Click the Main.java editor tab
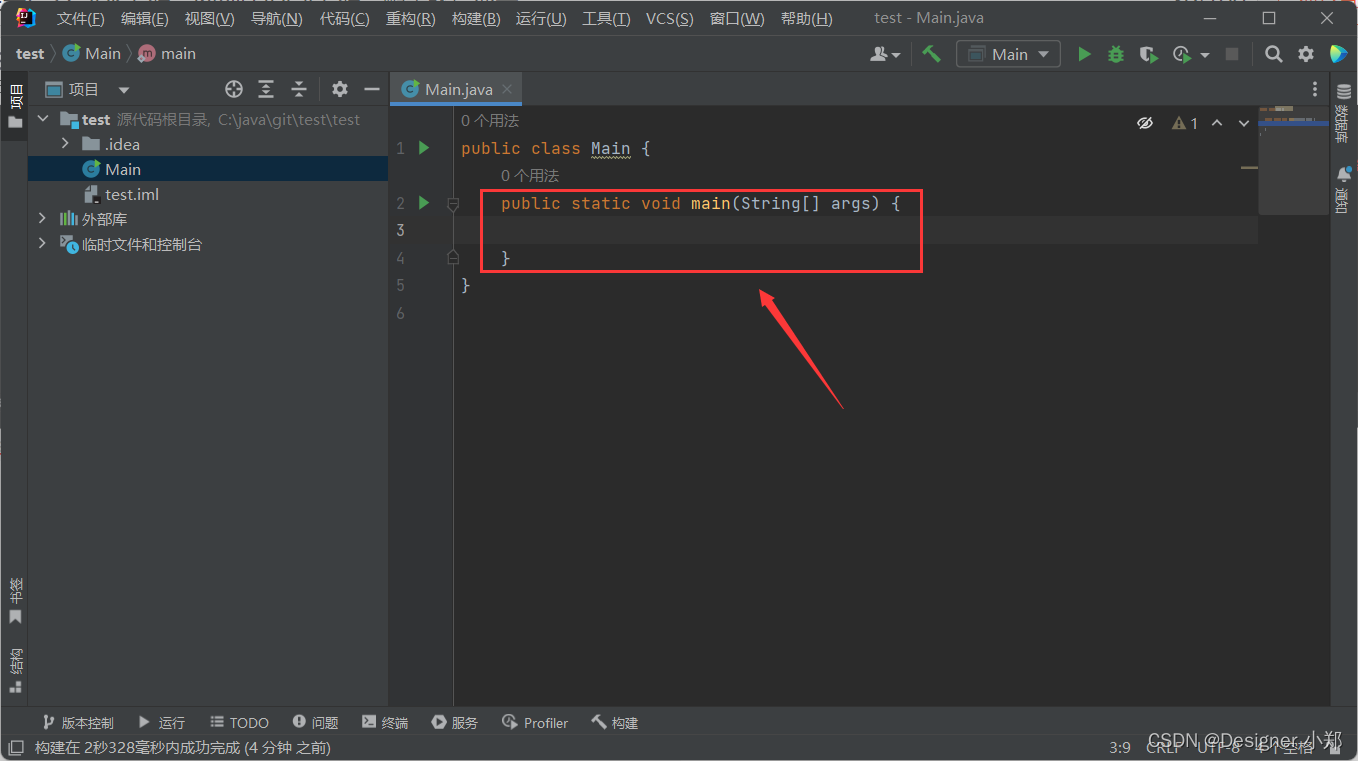1358x761 pixels. (455, 89)
